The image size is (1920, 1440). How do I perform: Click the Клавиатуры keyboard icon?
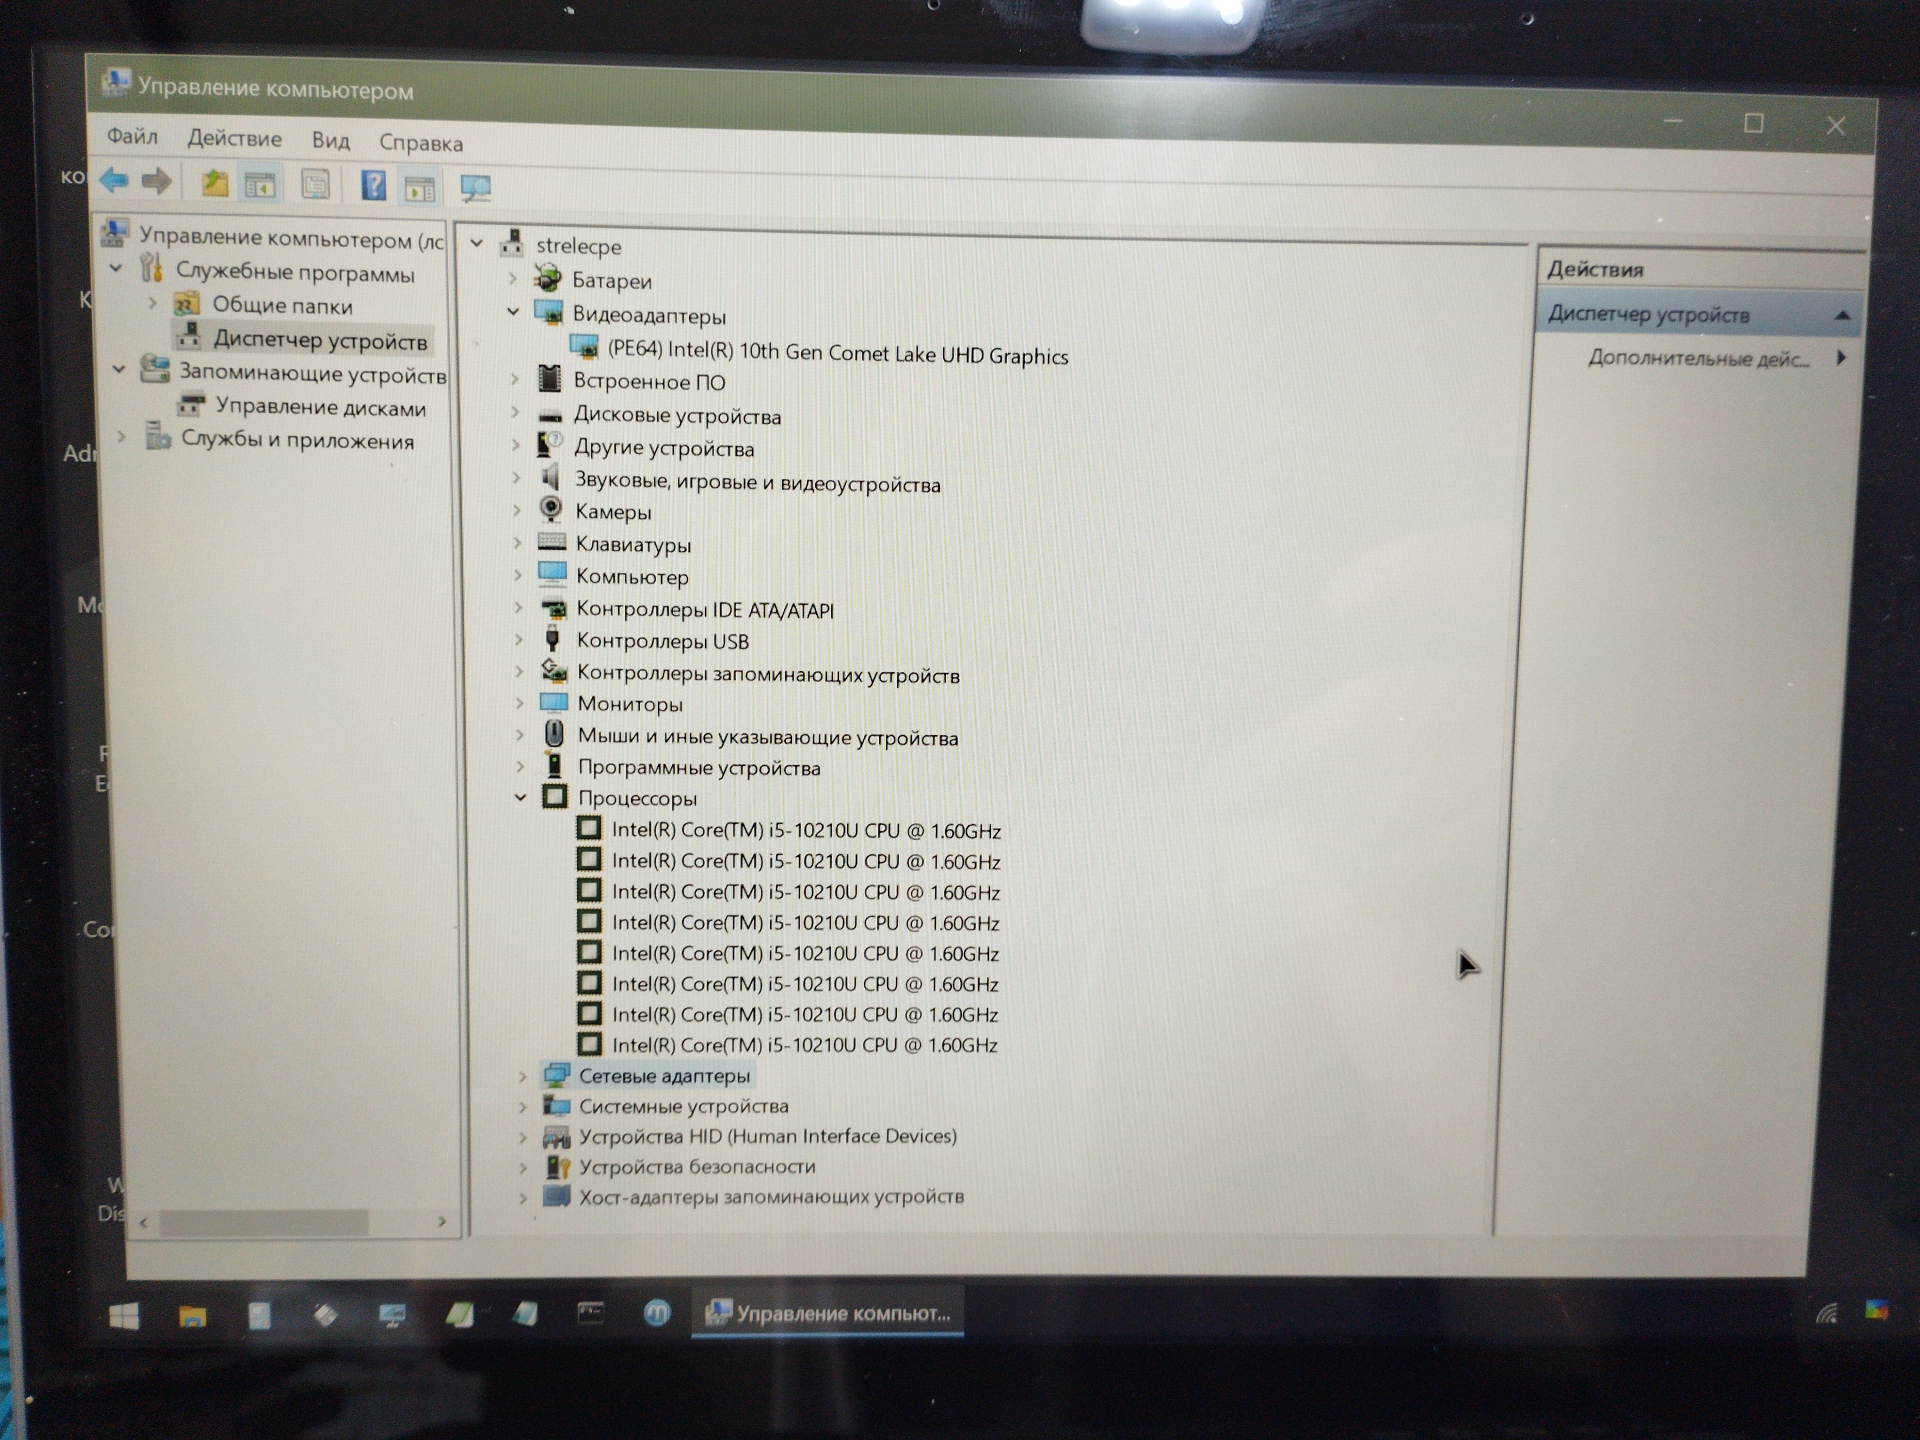pyautogui.click(x=552, y=542)
